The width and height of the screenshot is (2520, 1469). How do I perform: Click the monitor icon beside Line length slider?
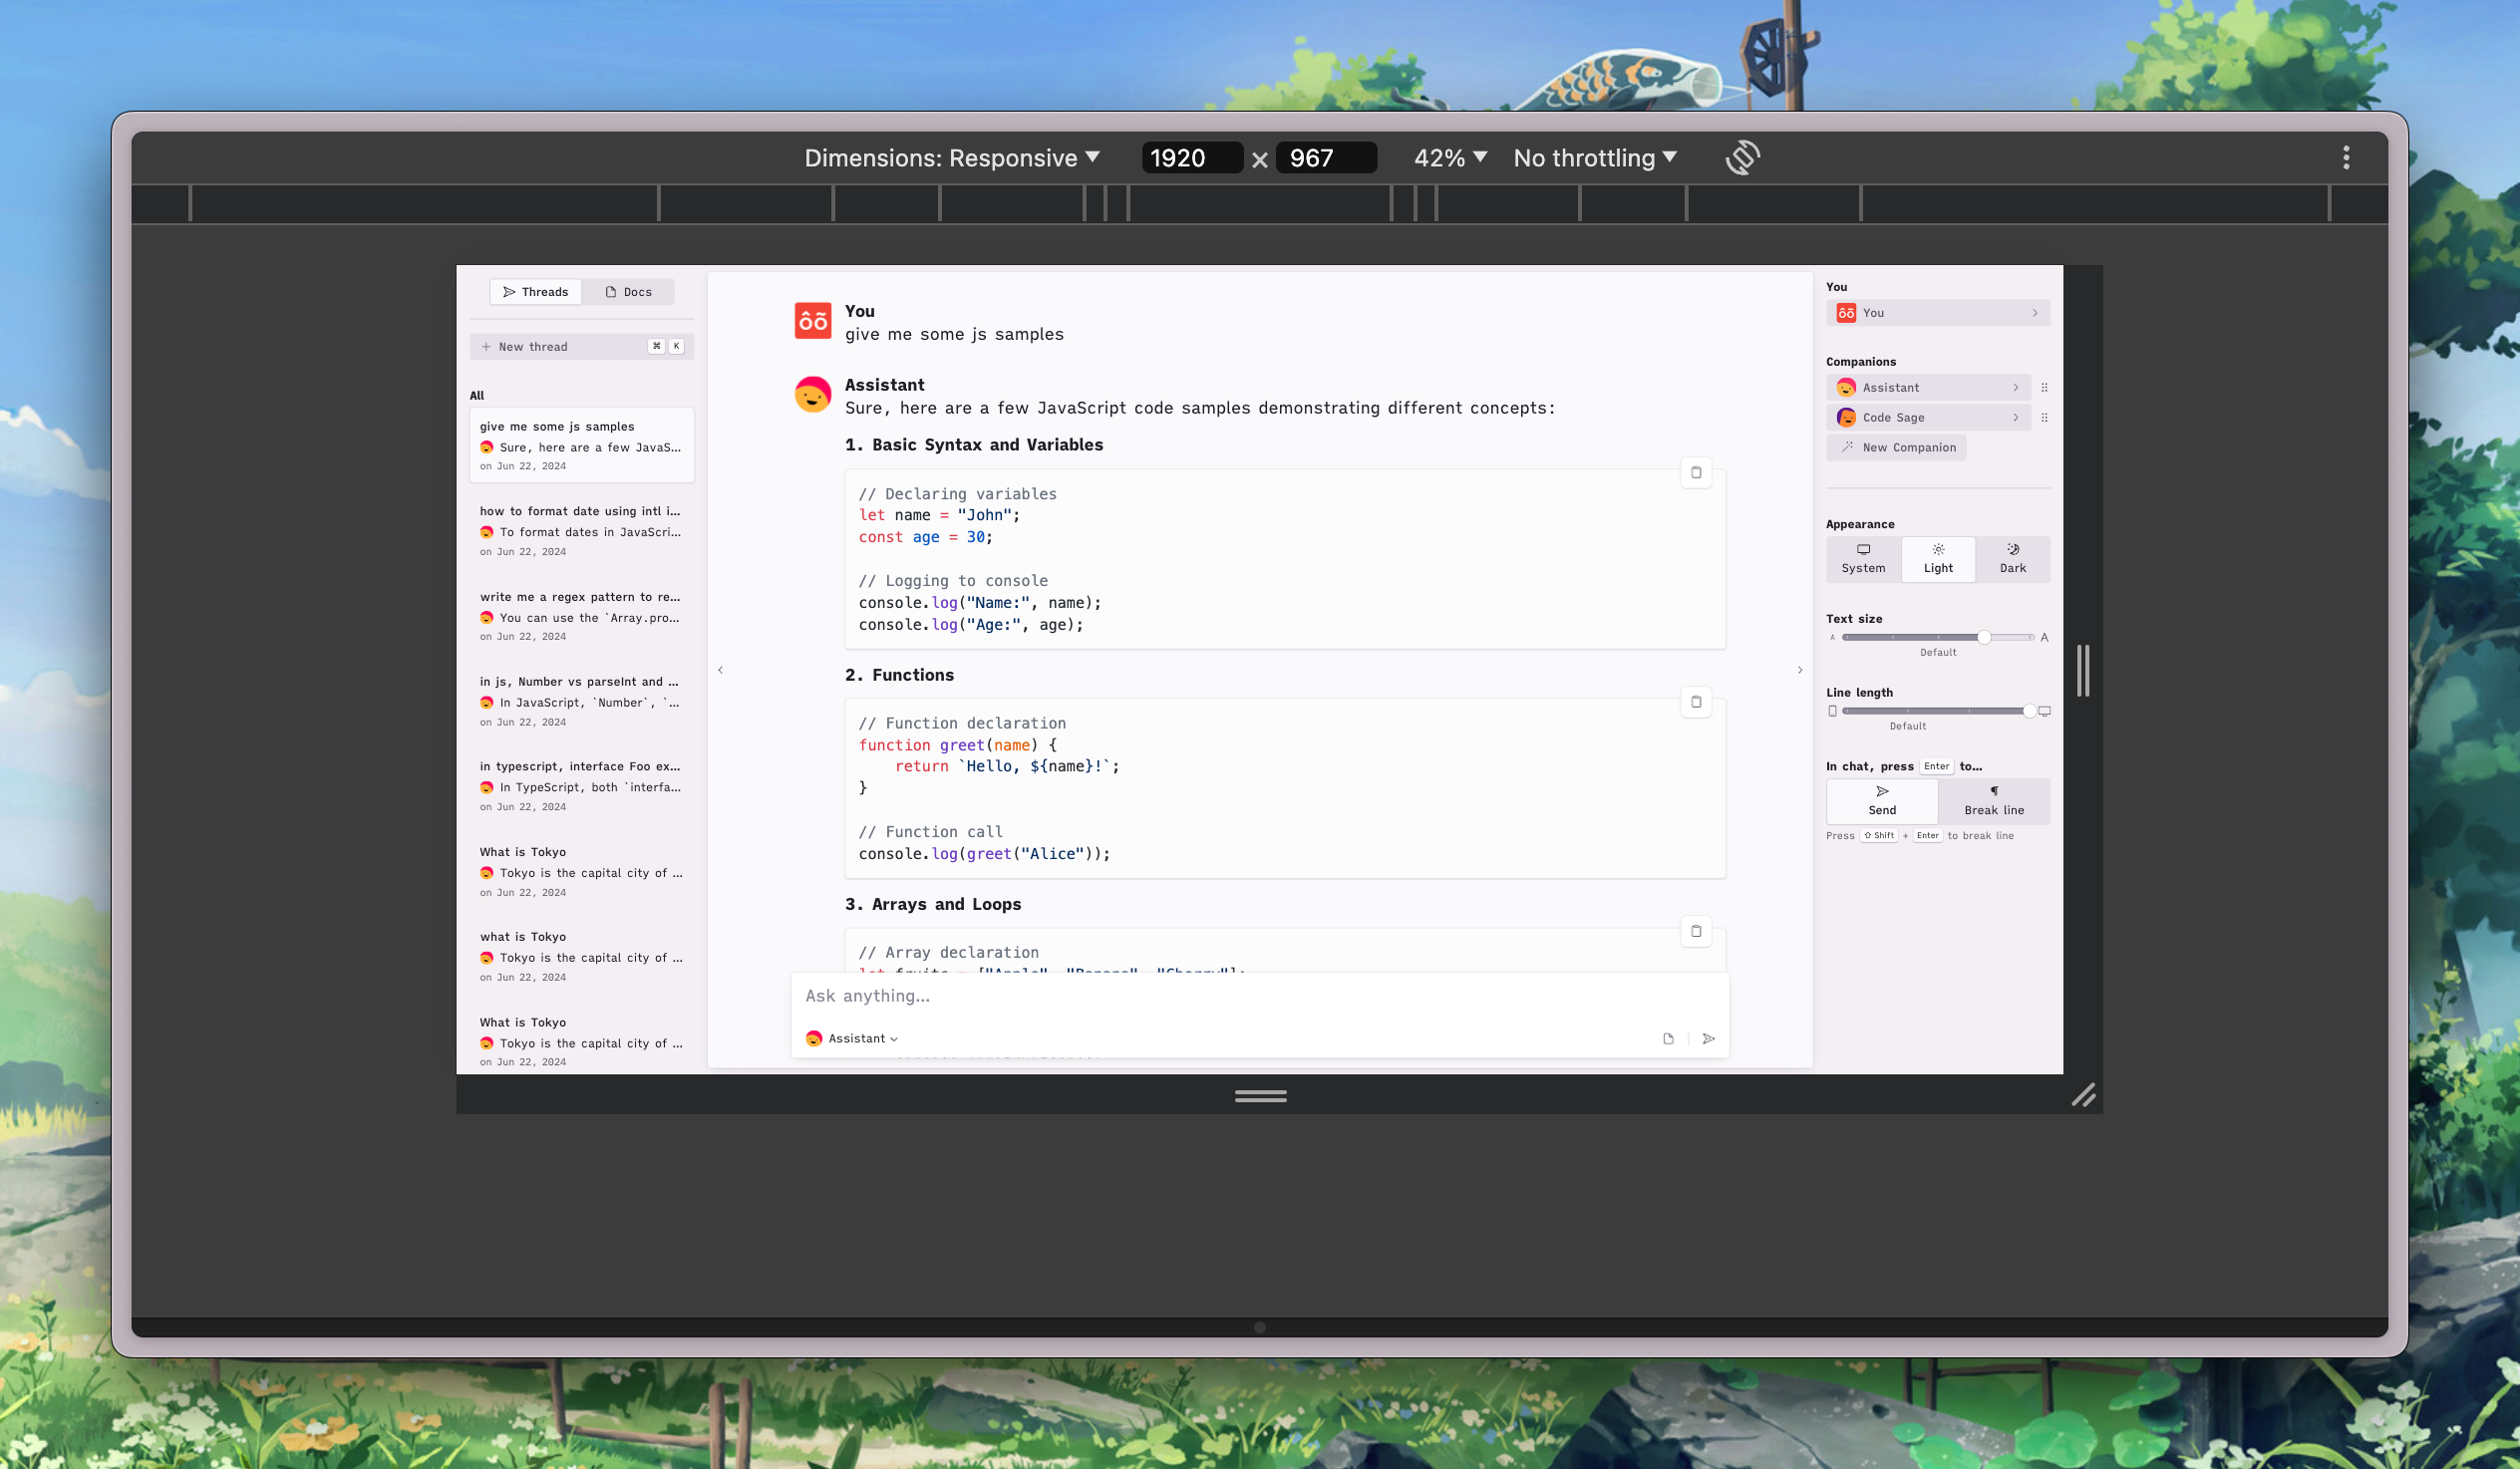click(x=2044, y=711)
